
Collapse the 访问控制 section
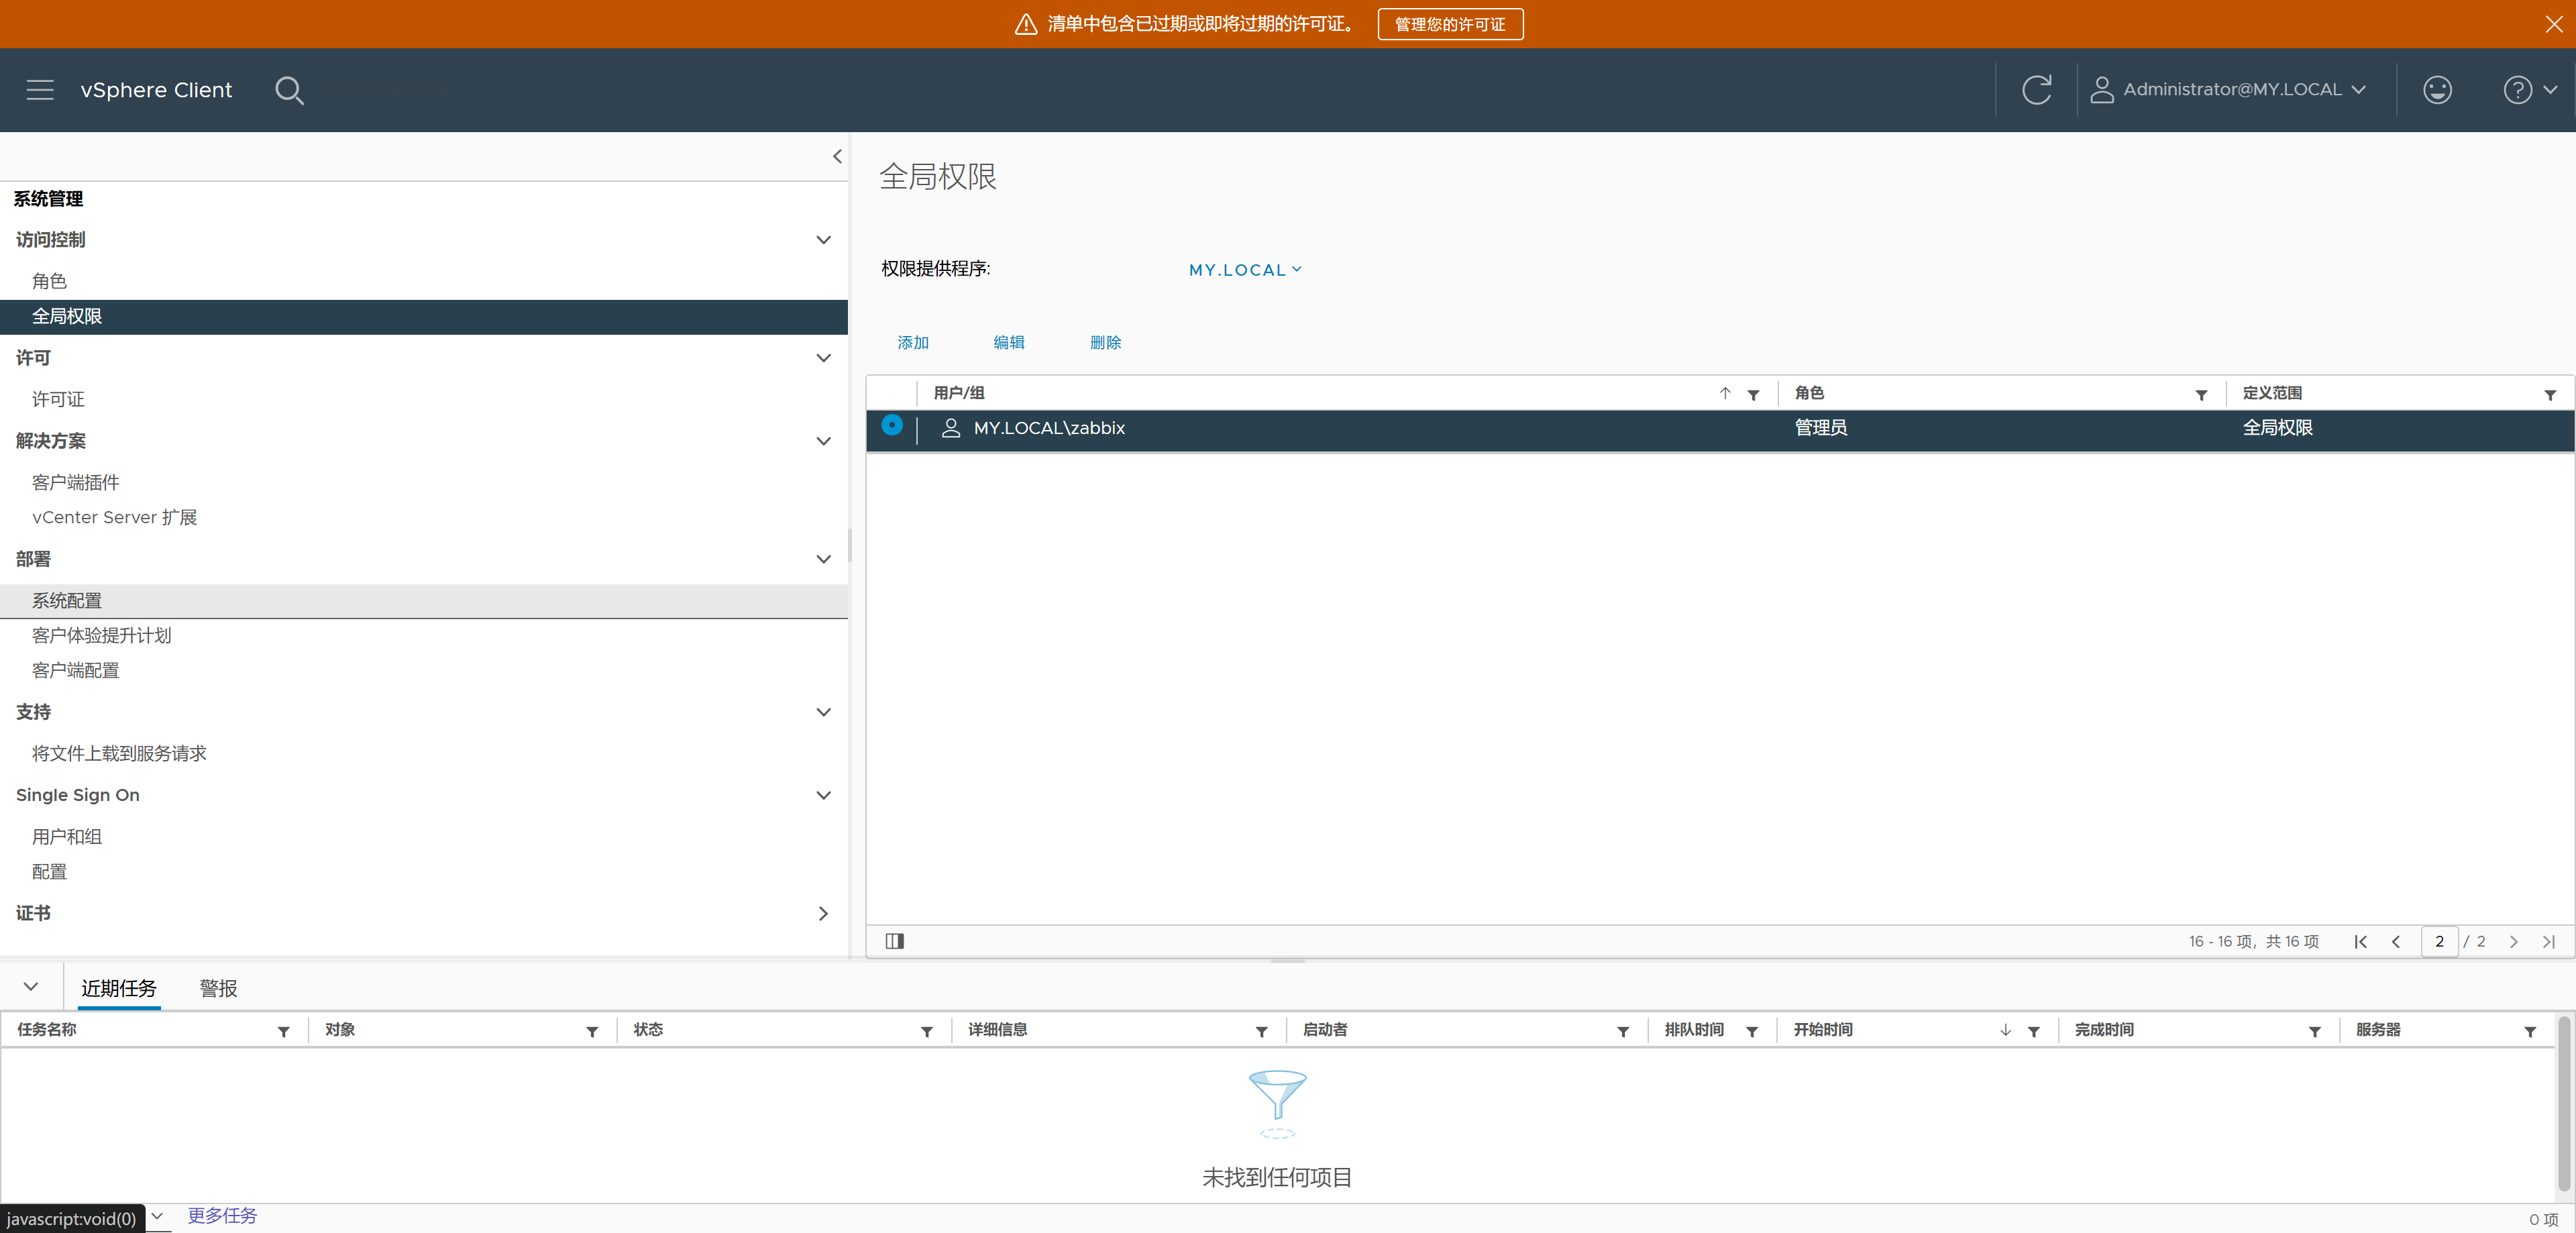click(823, 240)
